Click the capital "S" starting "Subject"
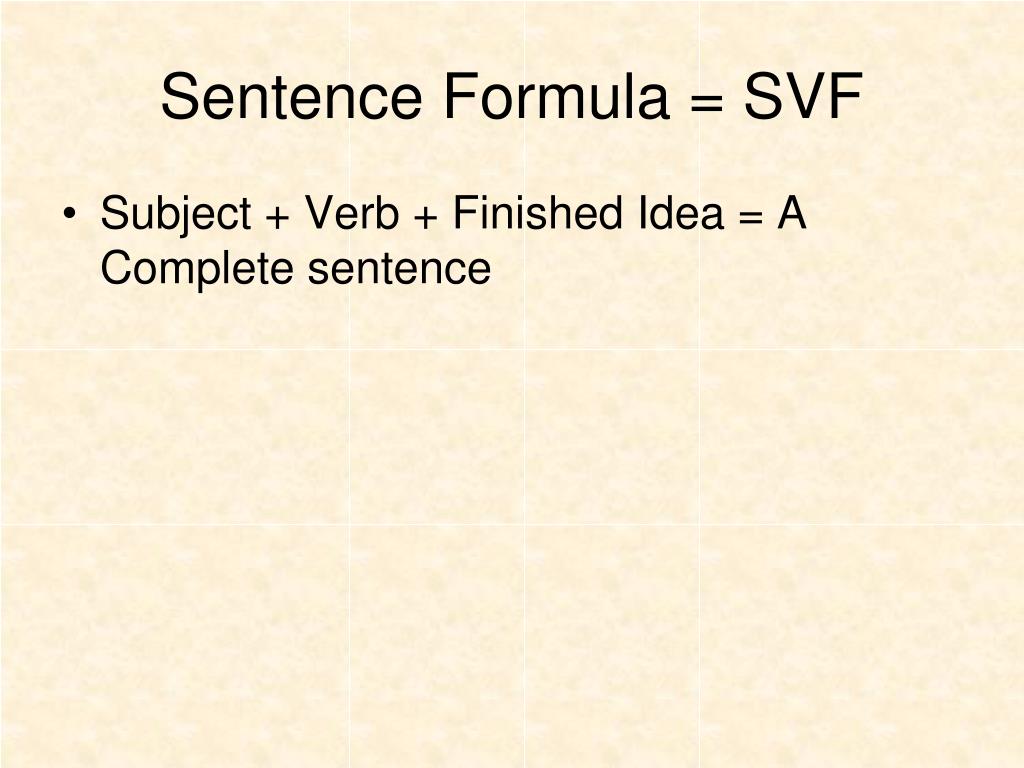This screenshot has height=768, width=1024. pyautogui.click(x=116, y=212)
